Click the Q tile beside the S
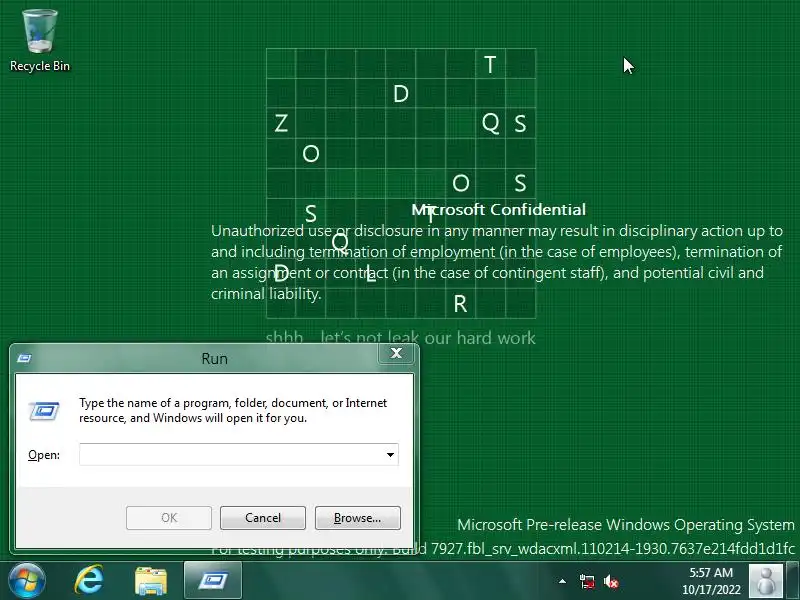This screenshot has width=800, height=600. pos(490,123)
